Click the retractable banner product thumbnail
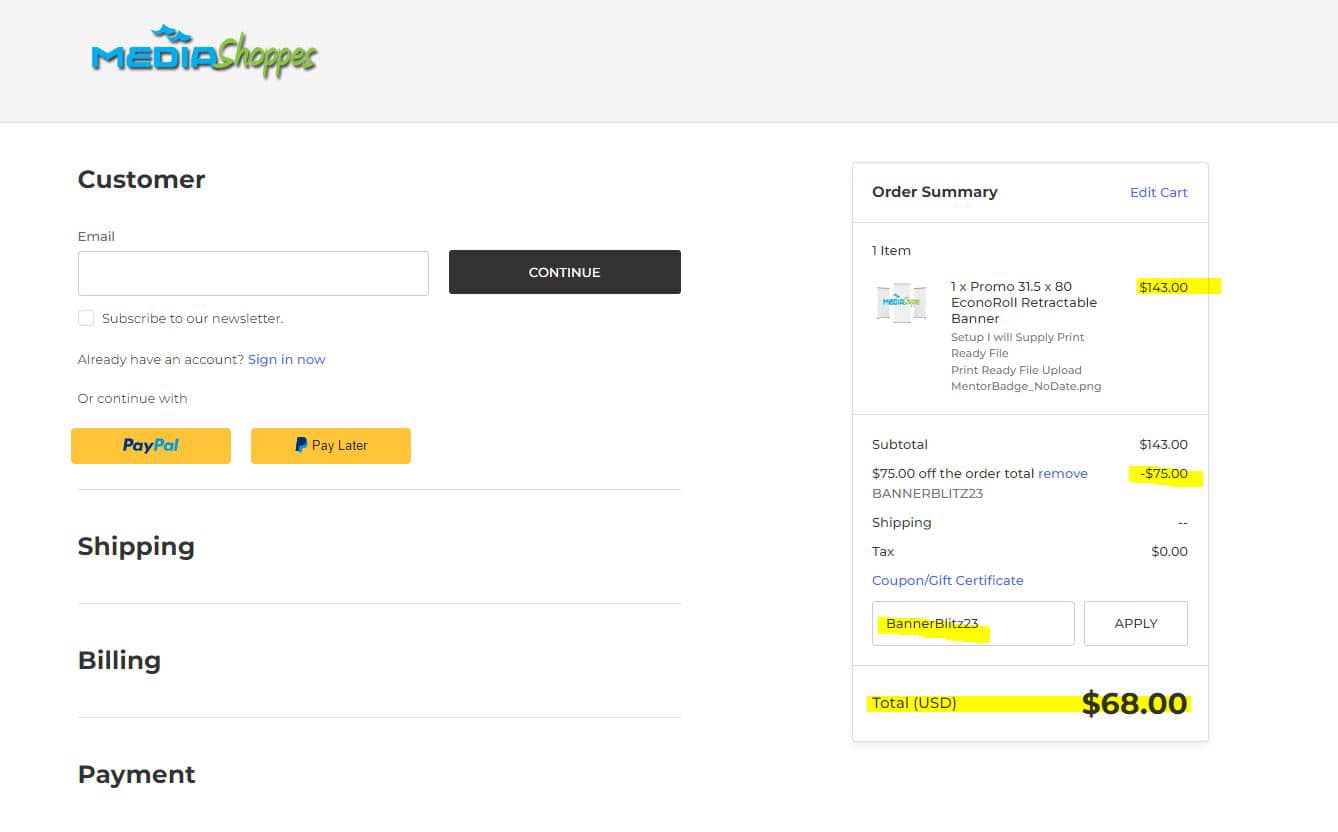Image resolution: width=1338 pixels, height=832 pixels. (x=901, y=302)
